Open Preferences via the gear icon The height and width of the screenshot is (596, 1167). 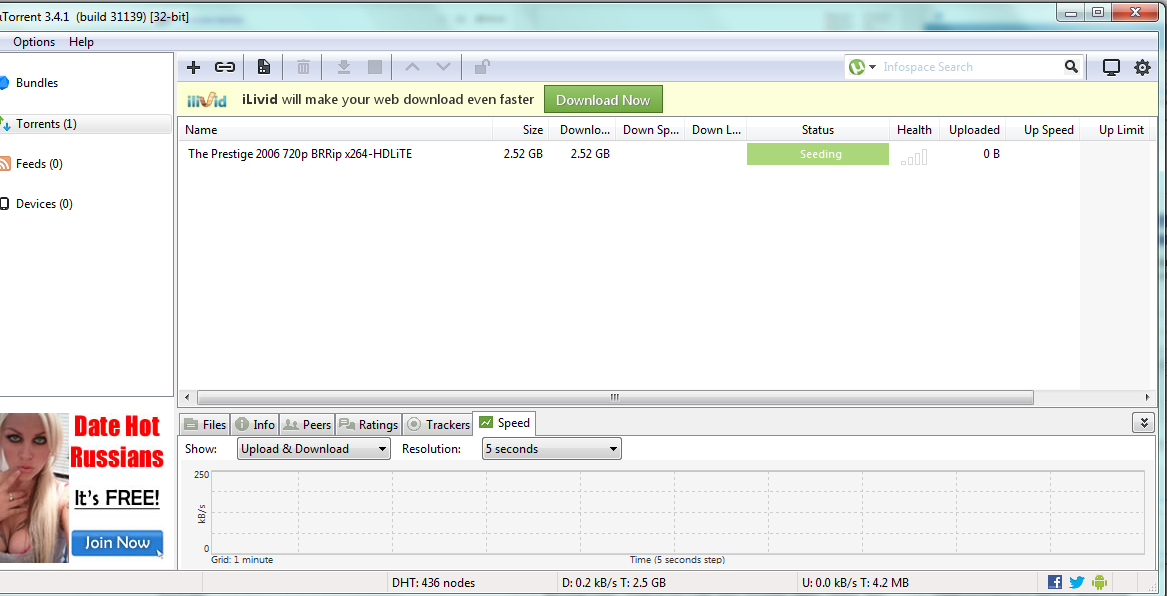coord(1142,68)
